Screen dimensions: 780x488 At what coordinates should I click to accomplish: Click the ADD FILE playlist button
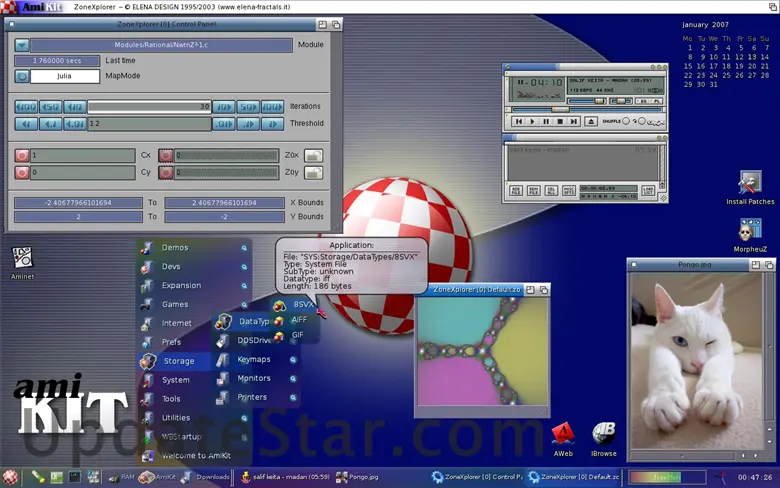point(516,191)
